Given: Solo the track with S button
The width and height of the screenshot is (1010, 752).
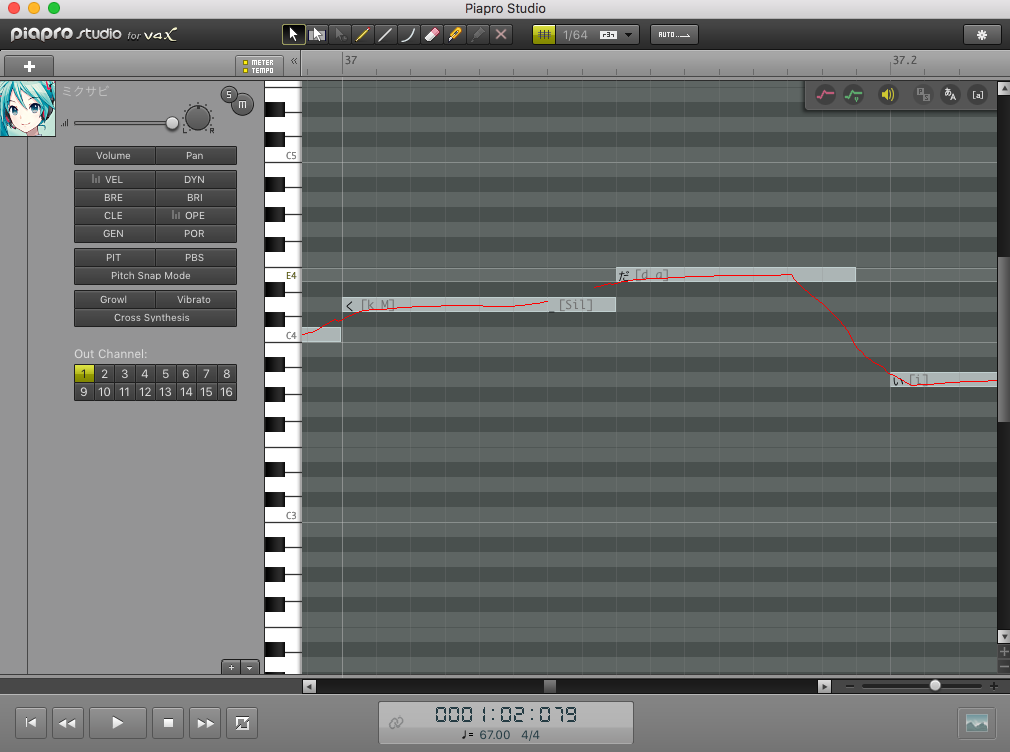Looking at the screenshot, I should (x=229, y=95).
